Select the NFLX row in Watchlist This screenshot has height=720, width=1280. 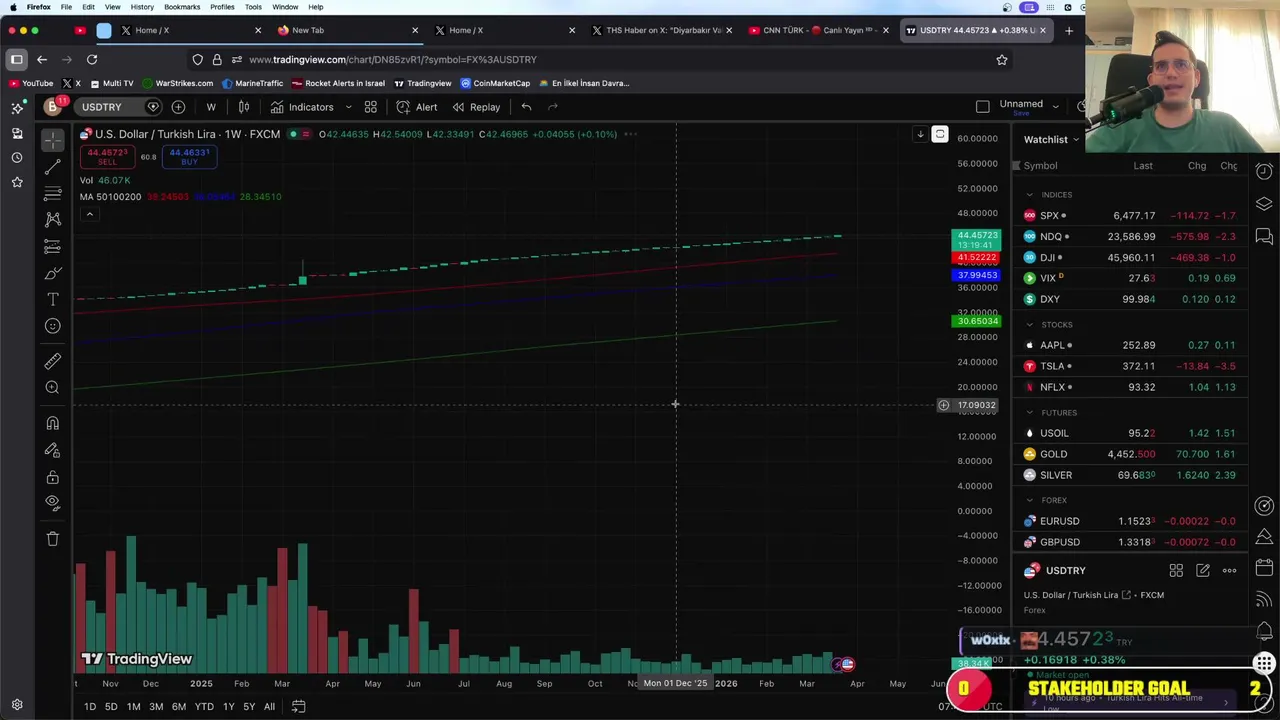[1132, 387]
